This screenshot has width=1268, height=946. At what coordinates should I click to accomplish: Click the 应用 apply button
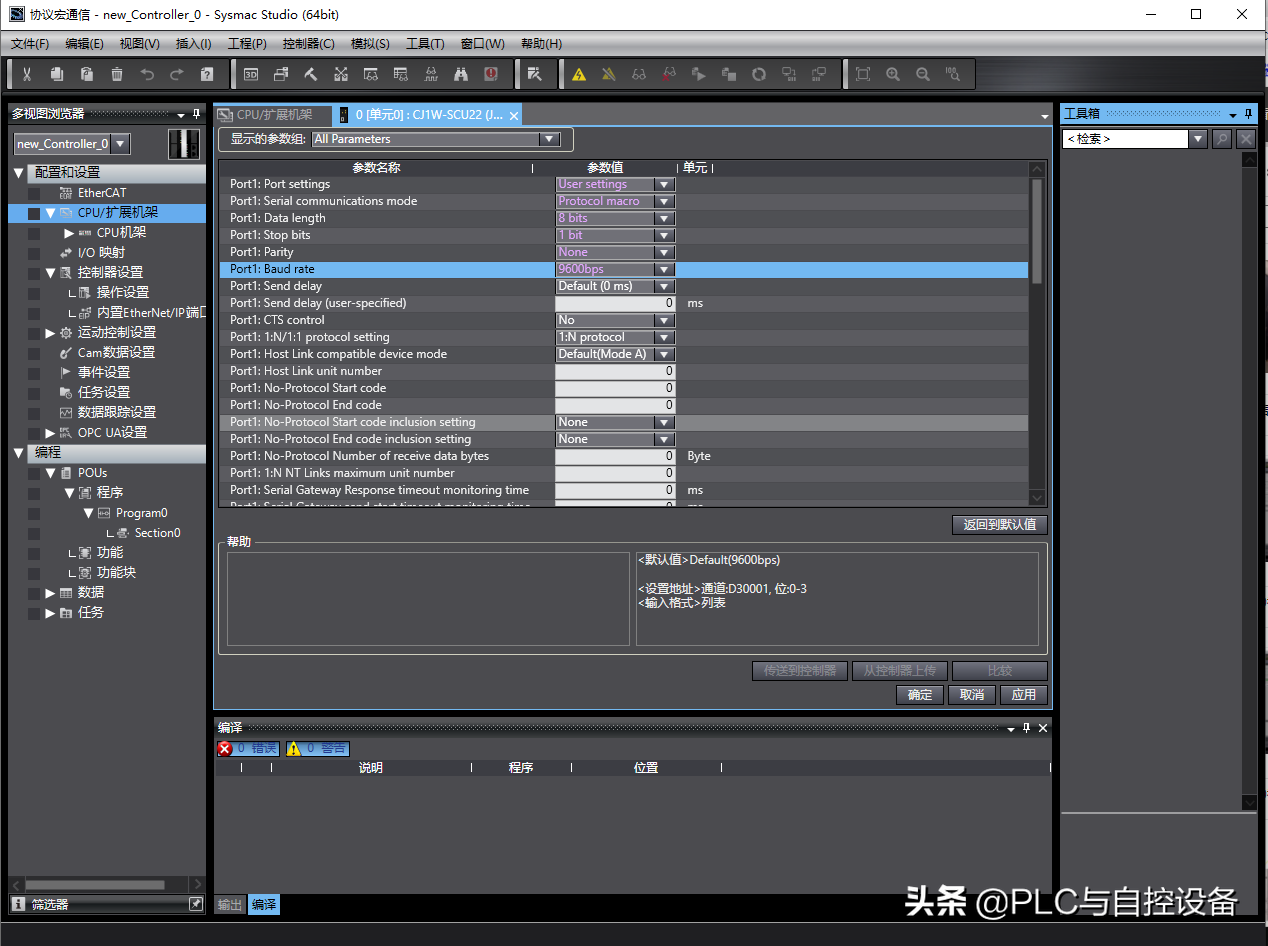[x=1023, y=695]
